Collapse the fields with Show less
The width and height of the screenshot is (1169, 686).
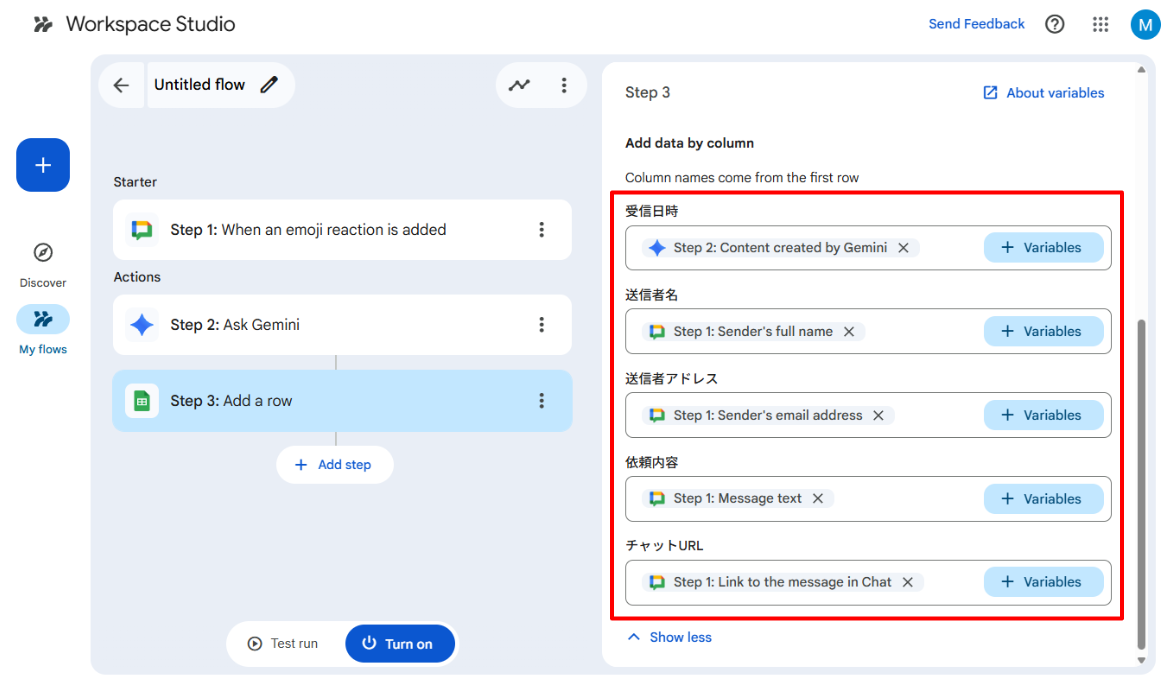pyautogui.click(x=669, y=637)
